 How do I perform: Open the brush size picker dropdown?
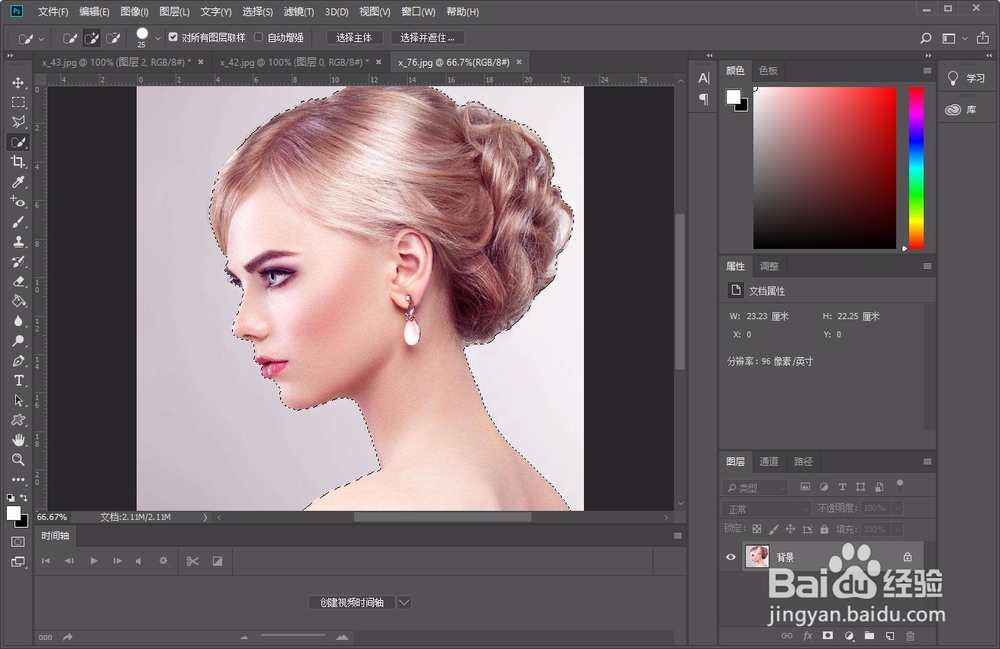coord(158,38)
